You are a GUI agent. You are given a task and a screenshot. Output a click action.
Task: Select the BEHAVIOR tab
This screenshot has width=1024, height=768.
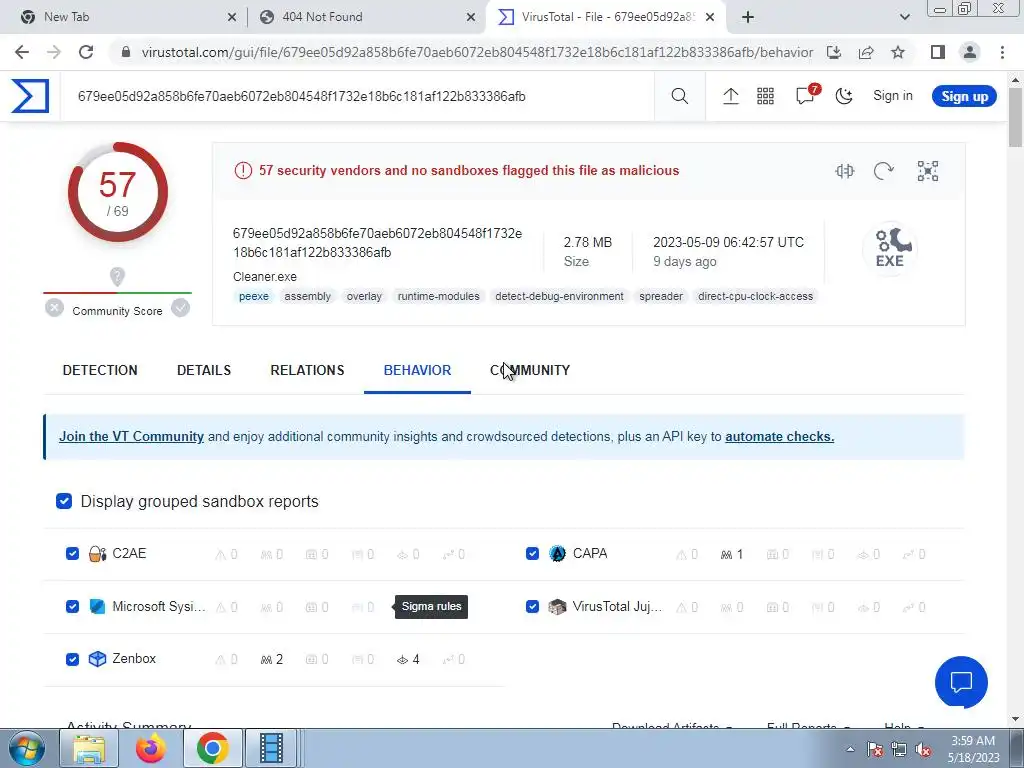[417, 370]
